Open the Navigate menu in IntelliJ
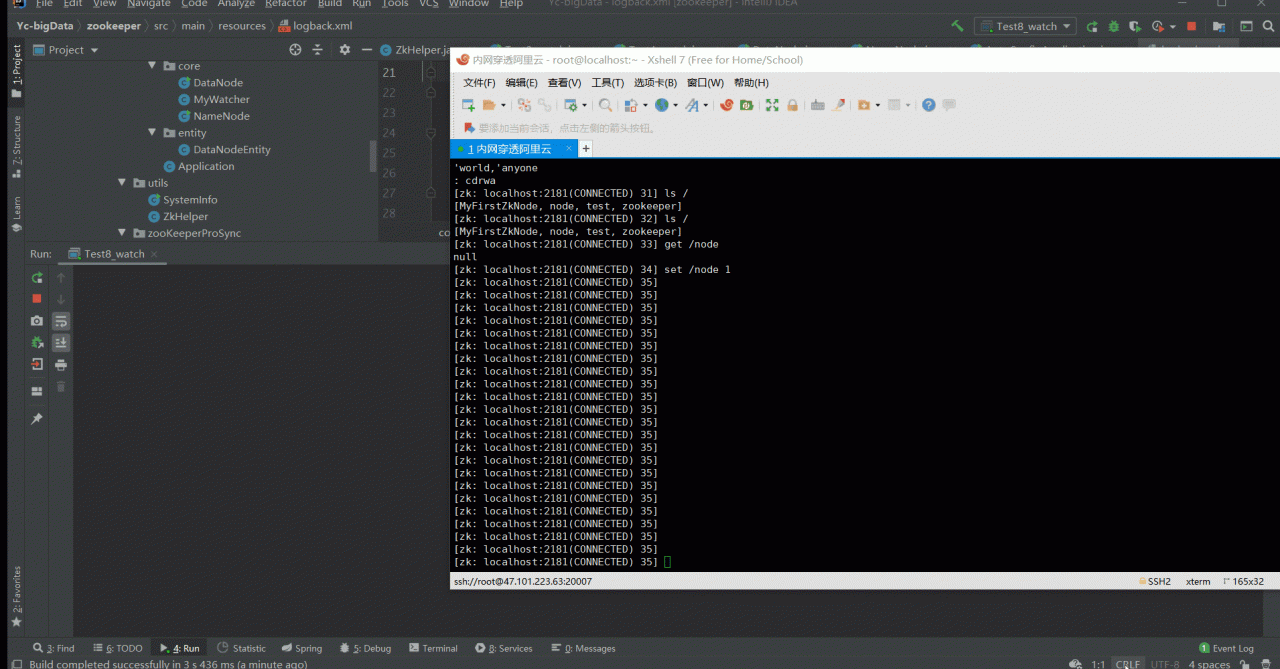The width and height of the screenshot is (1280, 669). coord(149,4)
